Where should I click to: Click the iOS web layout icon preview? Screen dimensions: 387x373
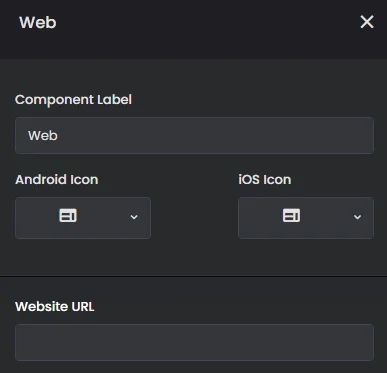[291, 216]
